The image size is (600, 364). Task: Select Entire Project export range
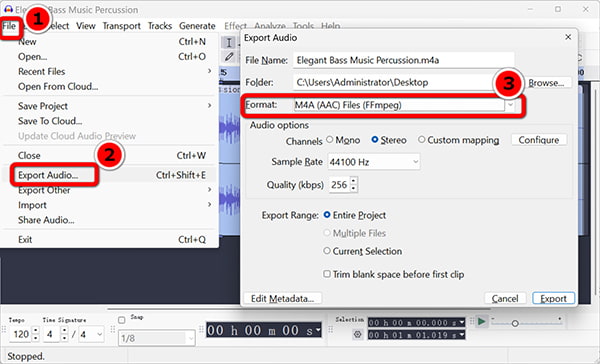point(327,215)
